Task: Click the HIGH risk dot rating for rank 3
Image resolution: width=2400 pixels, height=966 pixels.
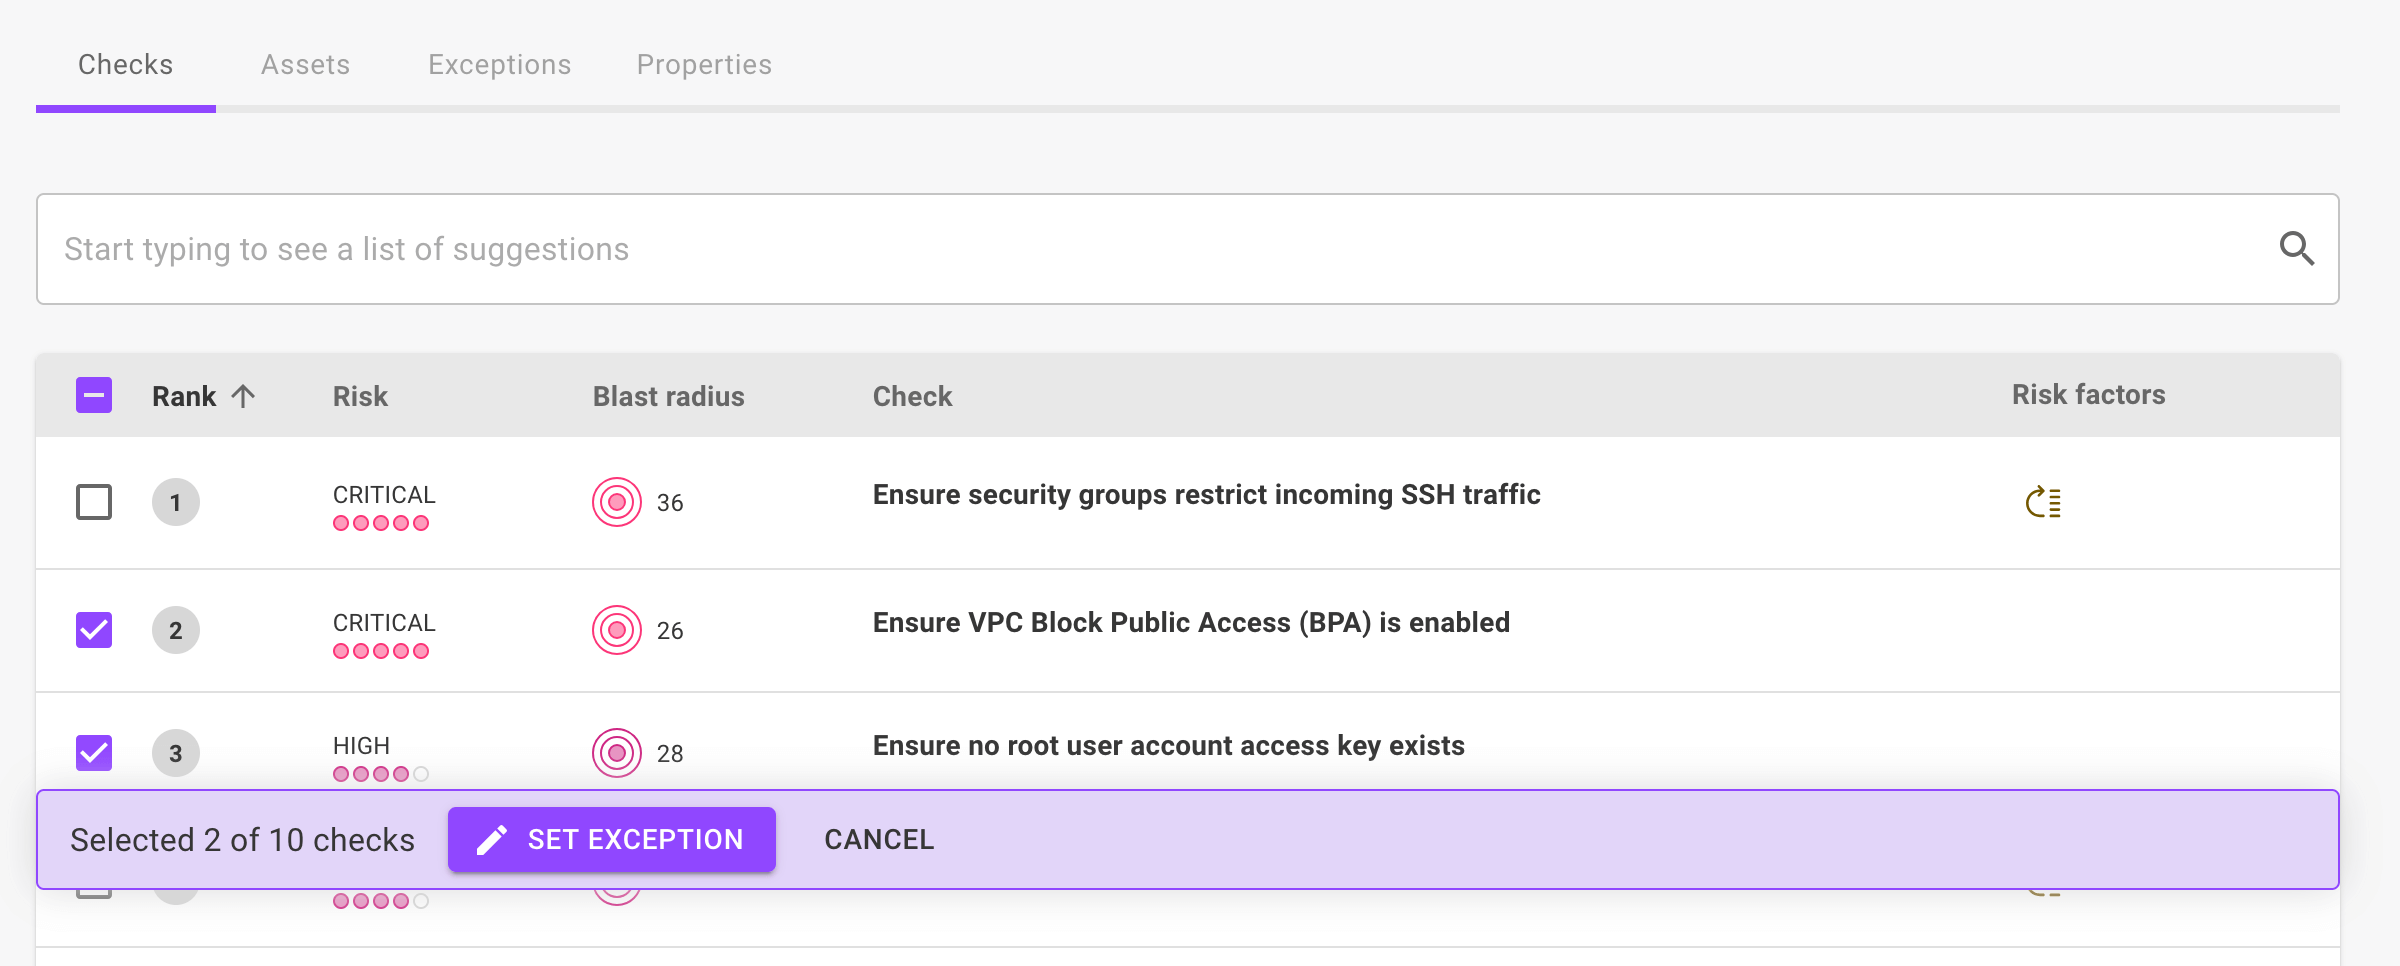Action: tap(378, 772)
